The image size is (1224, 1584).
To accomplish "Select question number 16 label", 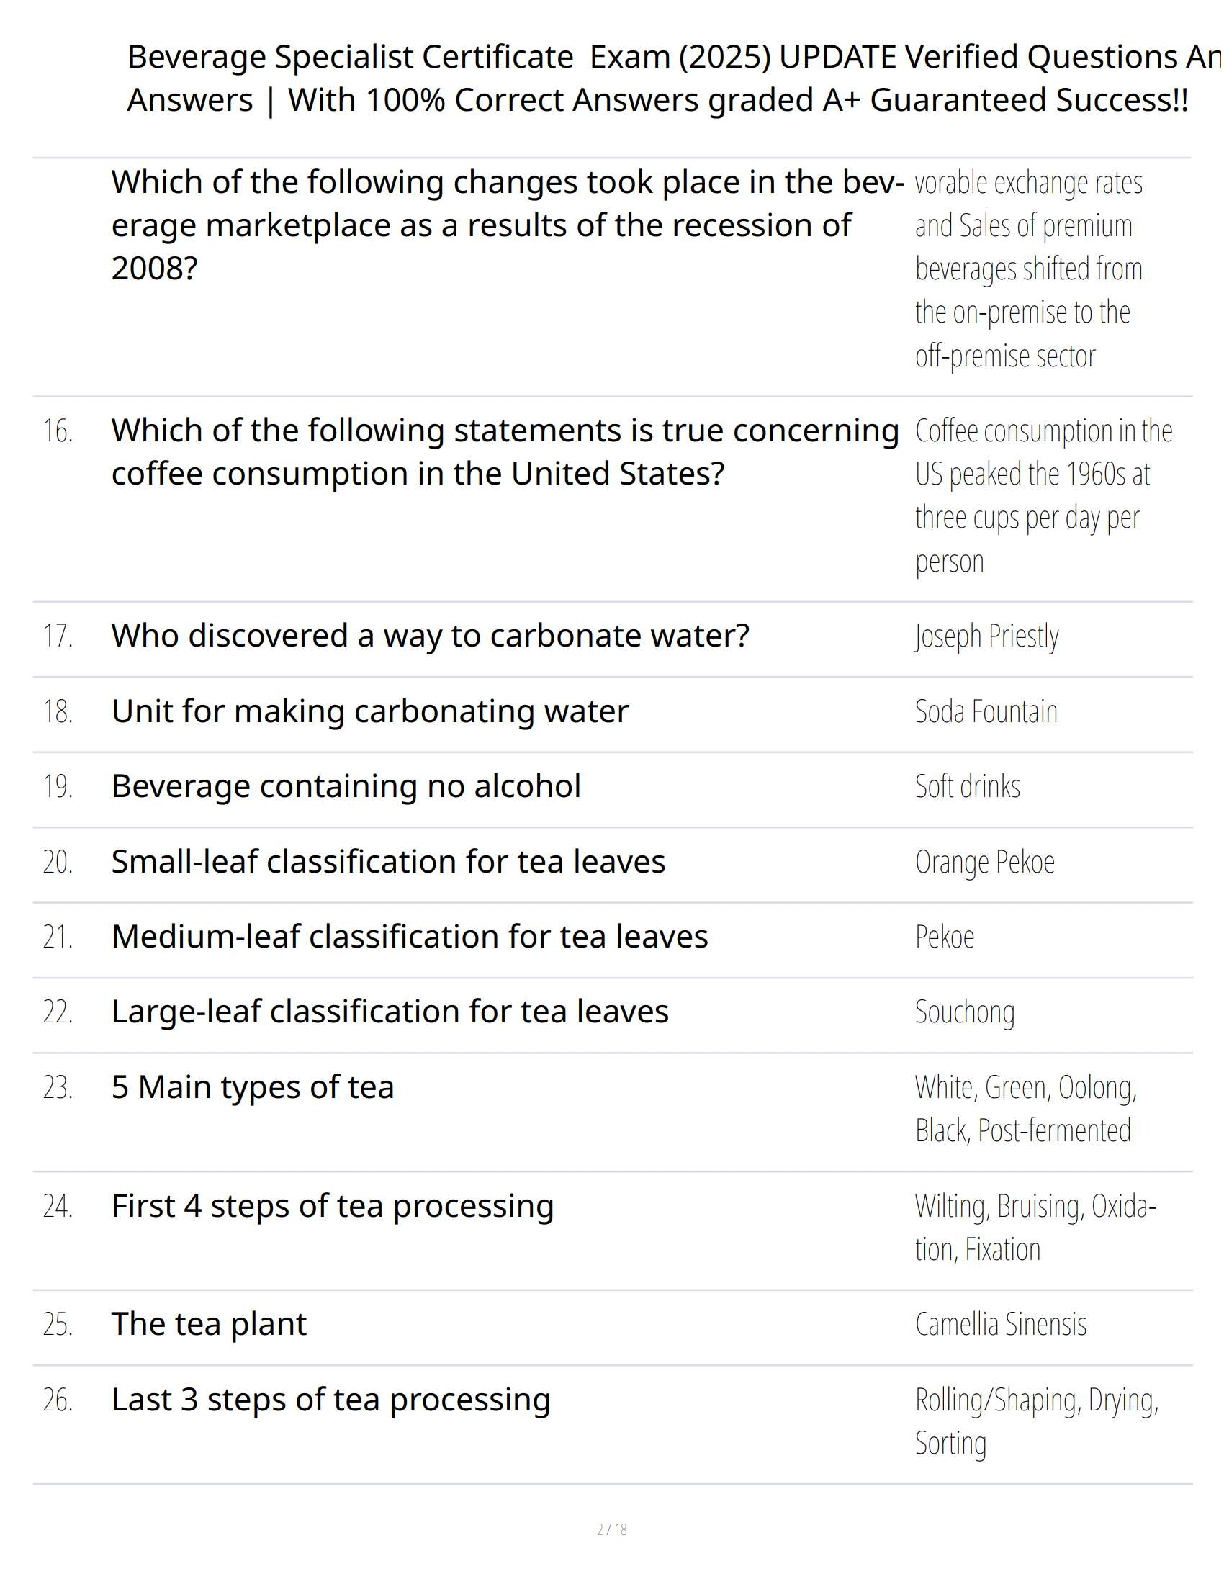I will coord(58,431).
